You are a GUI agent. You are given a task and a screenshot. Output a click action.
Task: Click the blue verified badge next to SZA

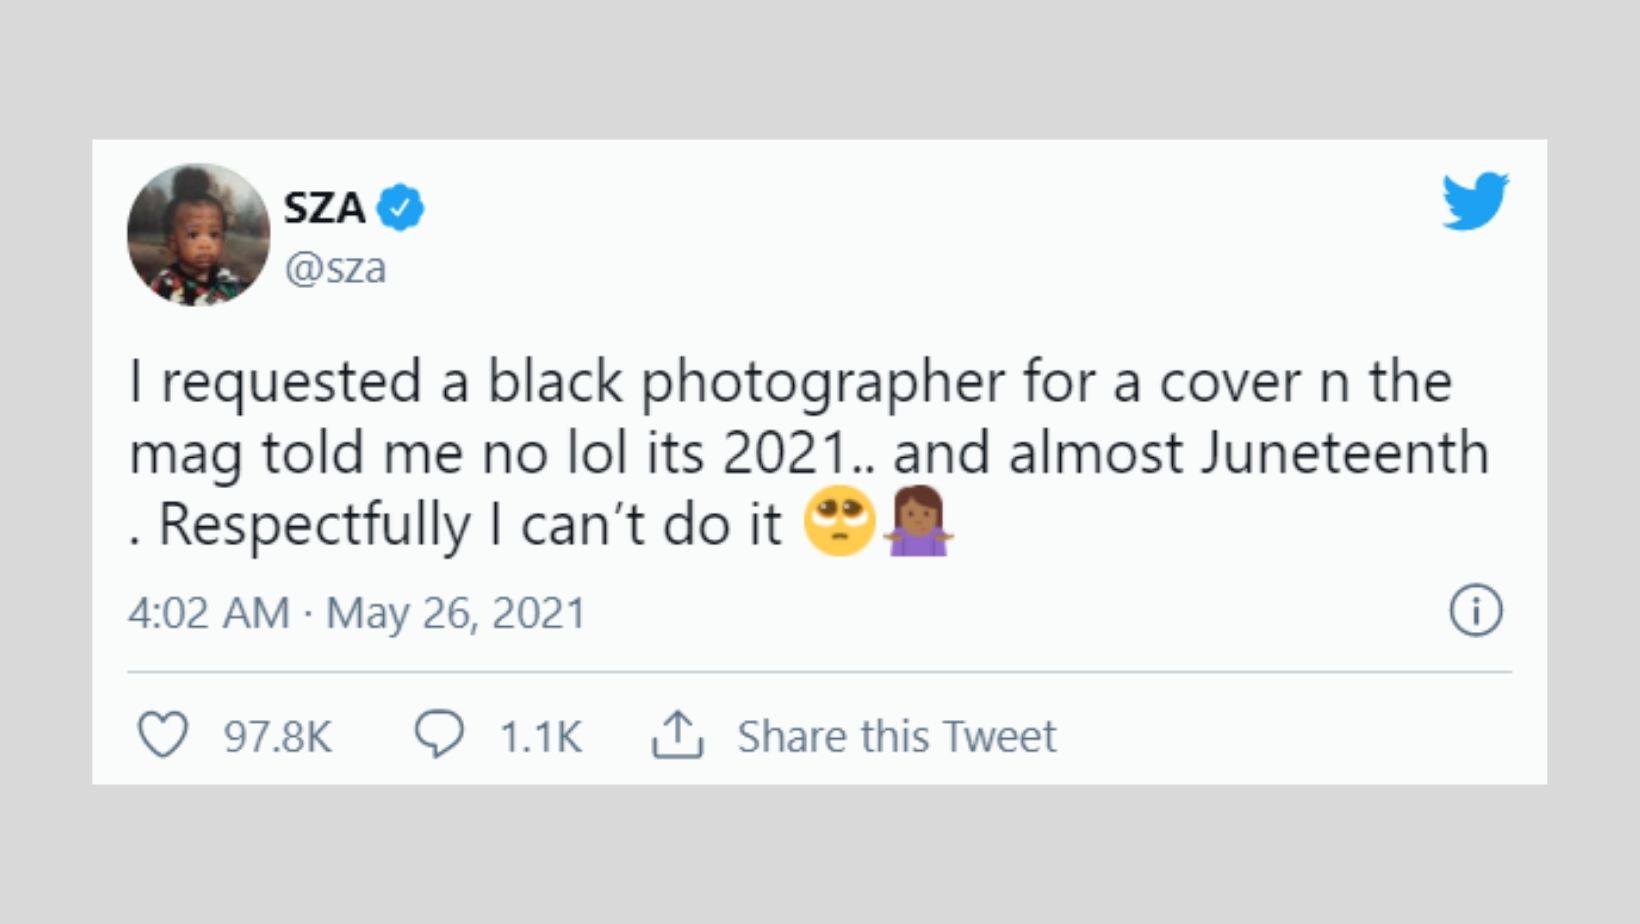point(401,208)
